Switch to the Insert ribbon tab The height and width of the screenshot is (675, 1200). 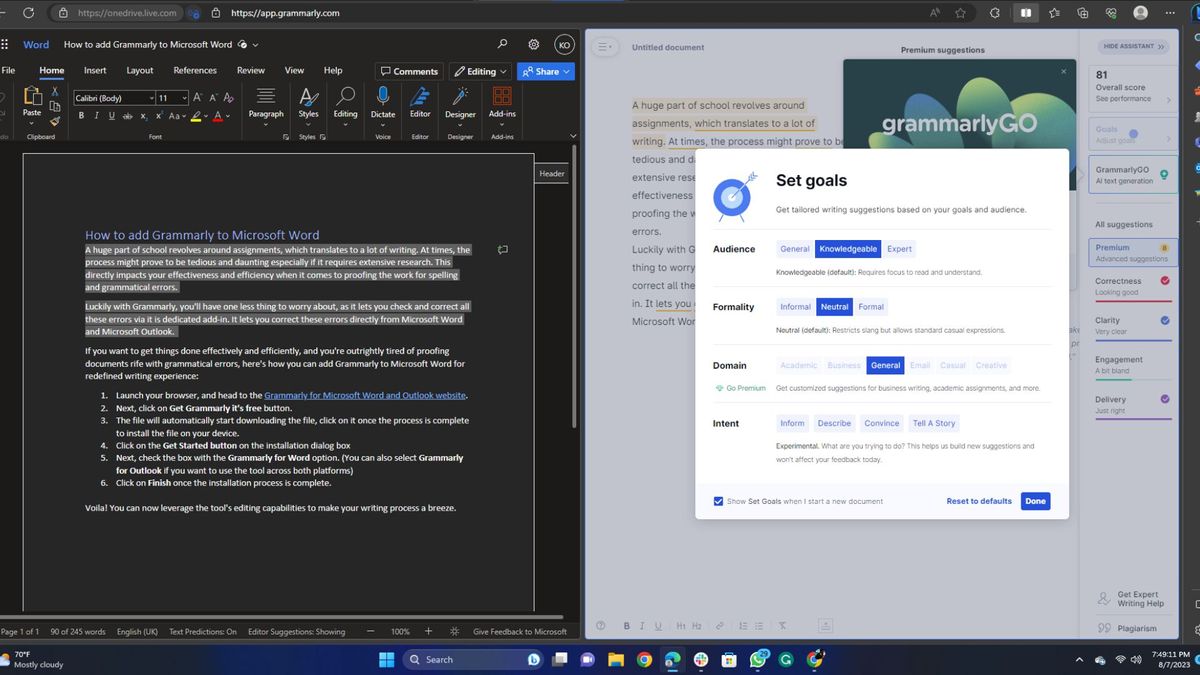(x=94, y=70)
